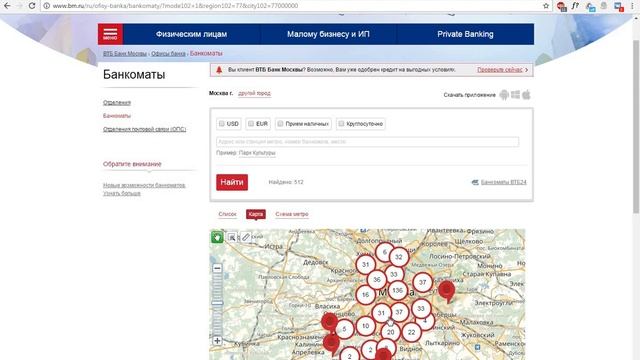Open the map cluster marked 32
The height and width of the screenshot is (360, 640).
pyautogui.click(x=399, y=257)
